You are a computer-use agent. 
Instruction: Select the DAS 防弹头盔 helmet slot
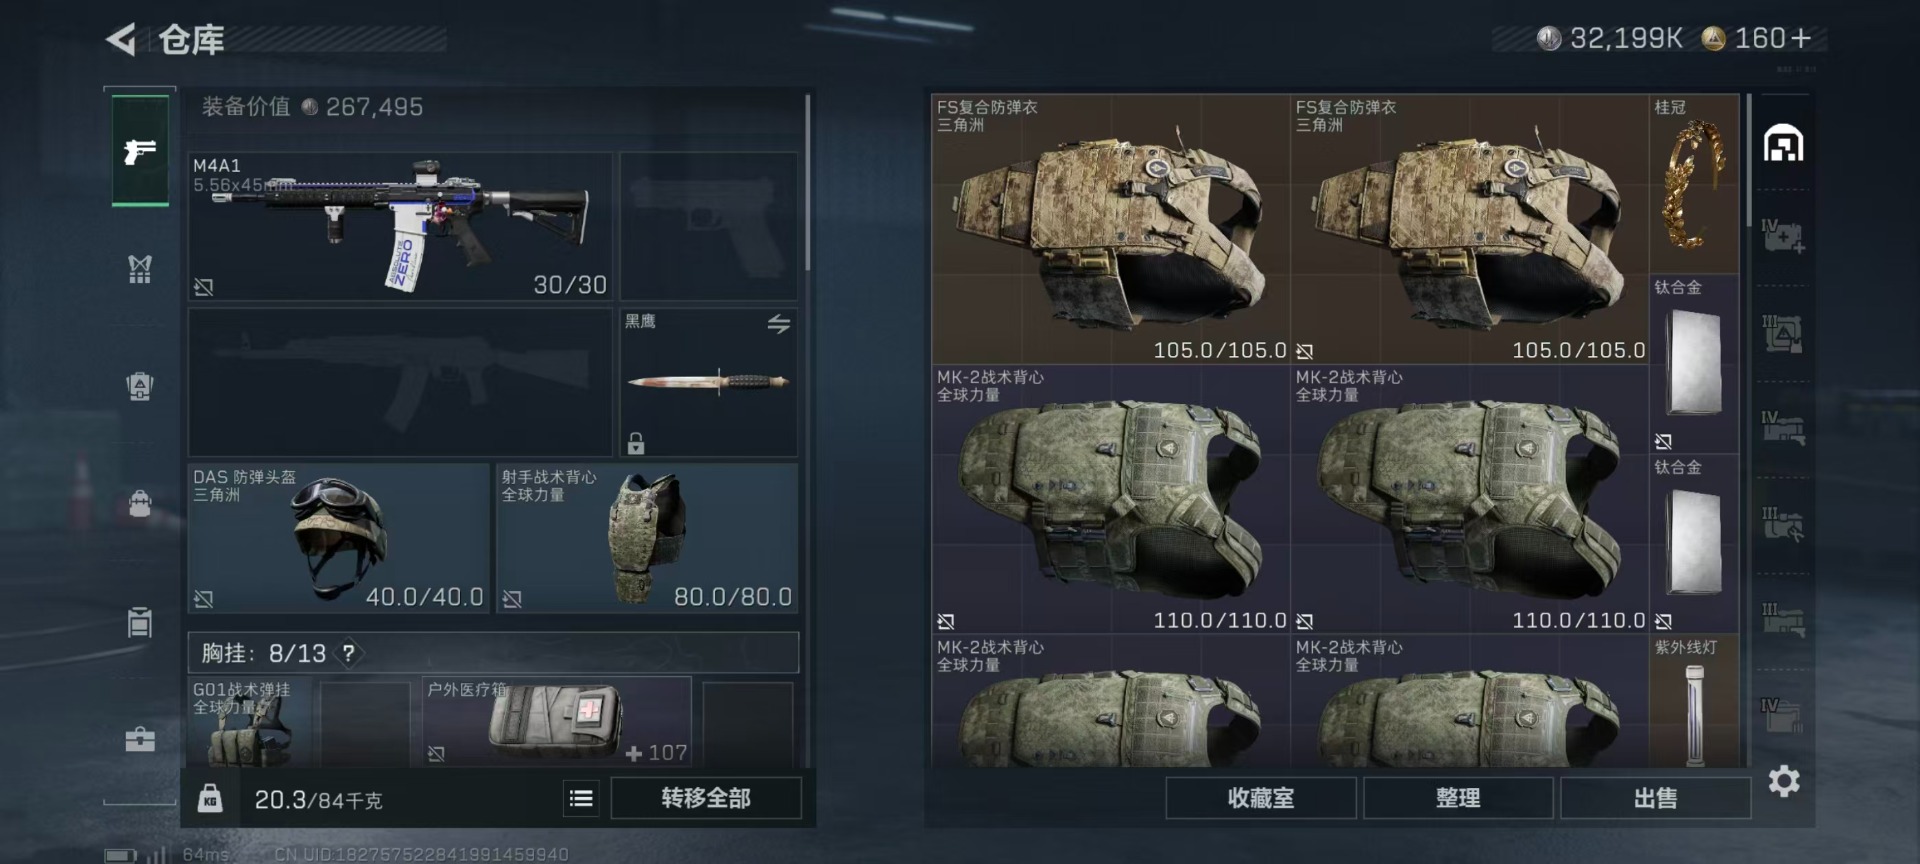tap(339, 538)
